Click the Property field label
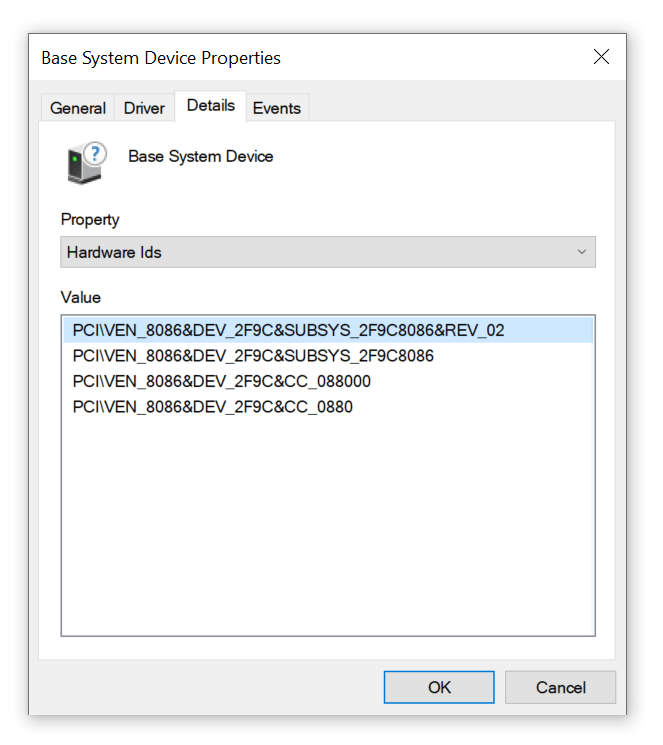The image size is (663, 745). pos(90,220)
